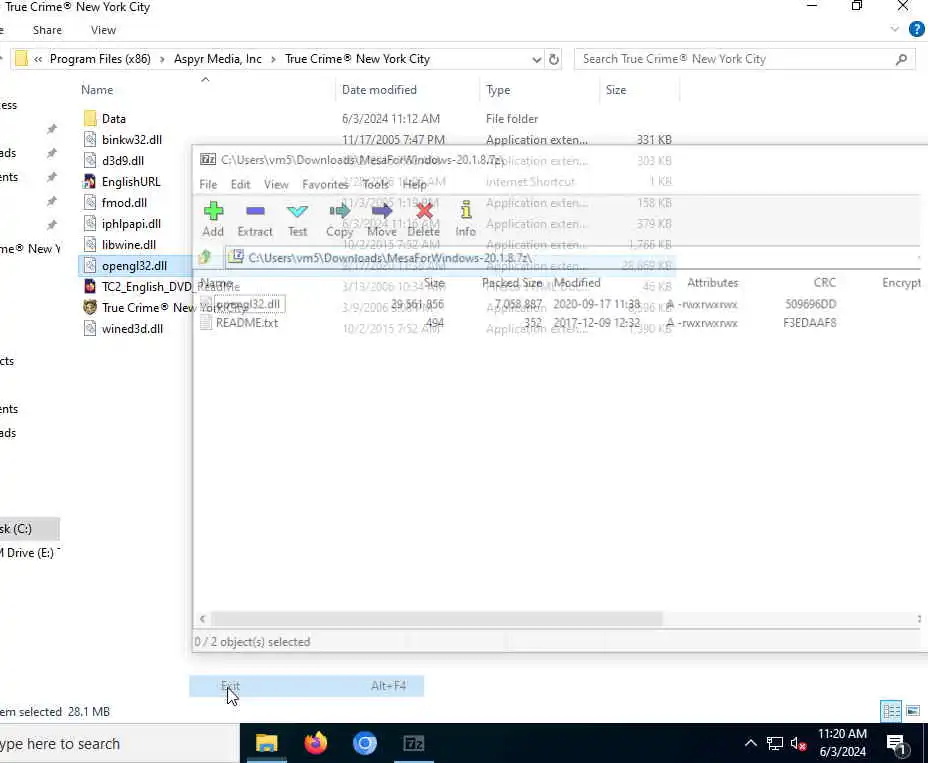Screen dimensions: 928x763
Task: Sort 7-Zip list by Attributes column
Action: (713, 283)
